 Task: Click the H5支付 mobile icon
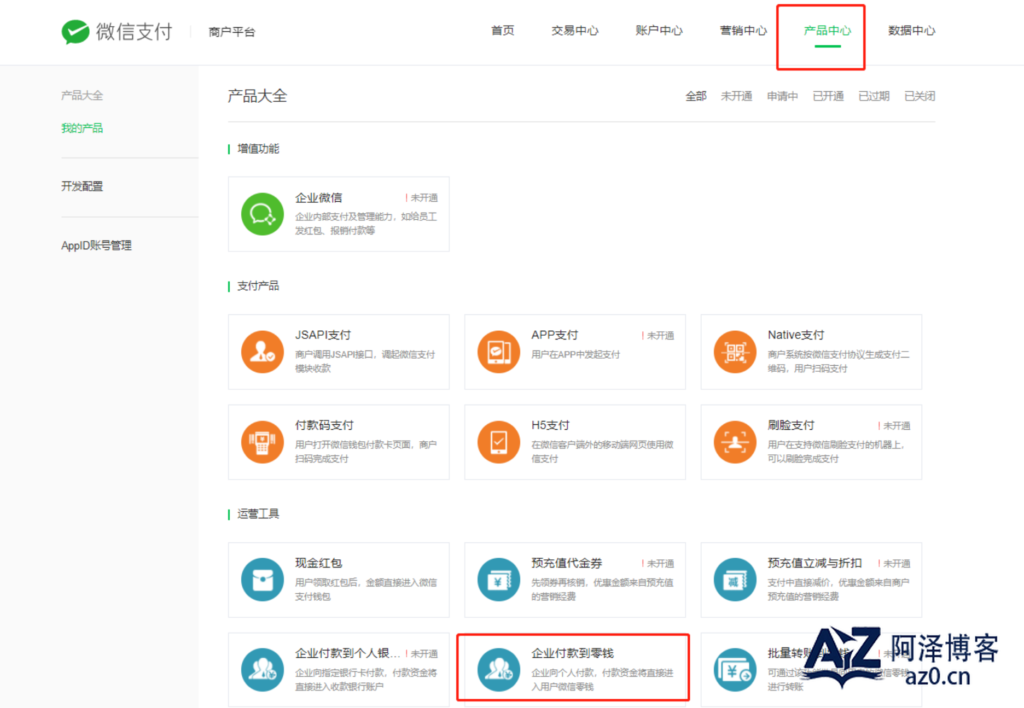click(498, 442)
